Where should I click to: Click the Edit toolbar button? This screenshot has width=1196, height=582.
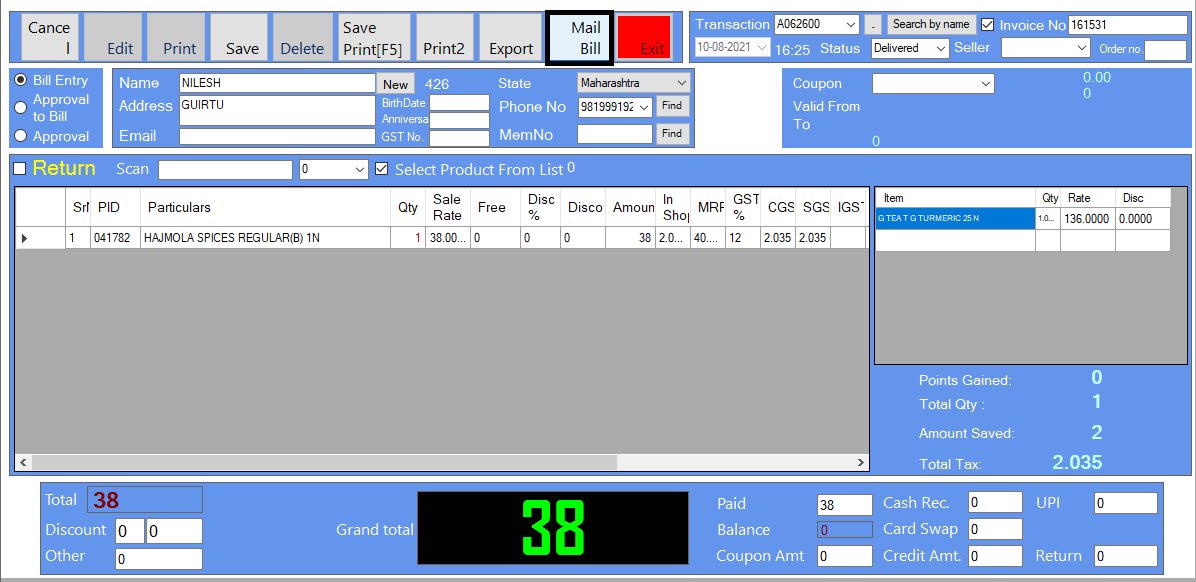point(112,38)
